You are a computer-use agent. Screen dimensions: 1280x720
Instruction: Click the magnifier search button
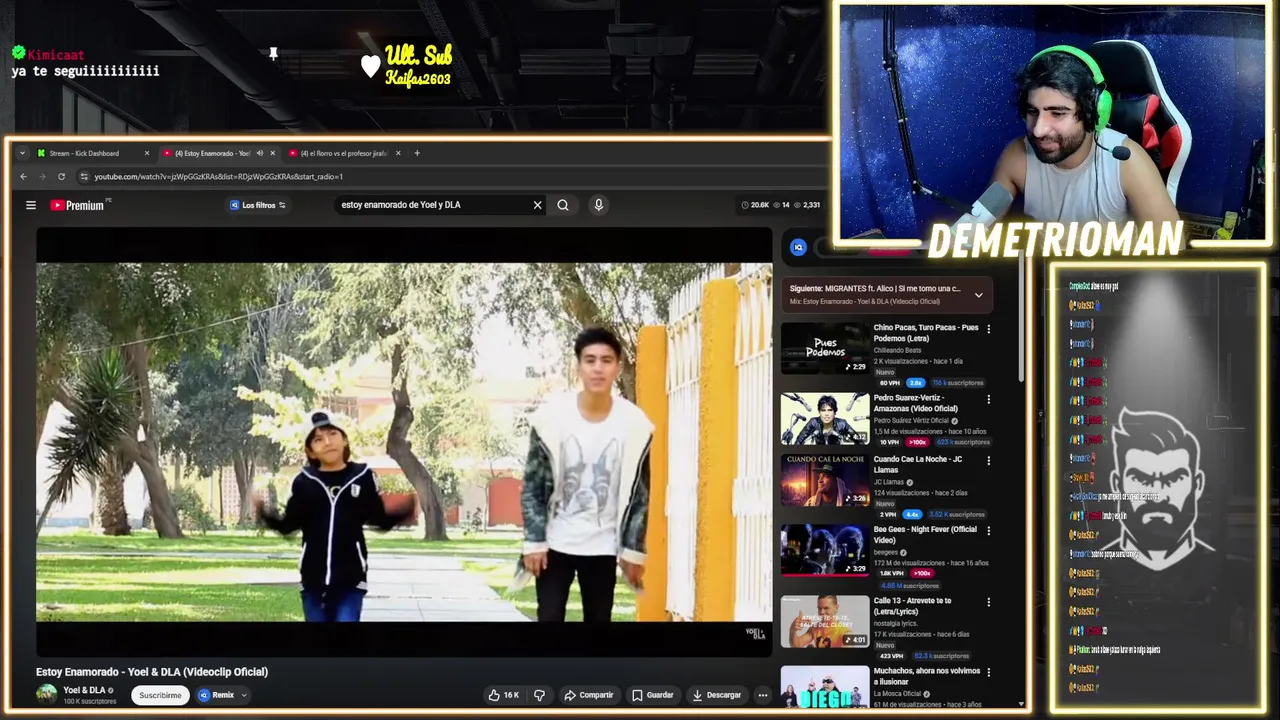[563, 205]
